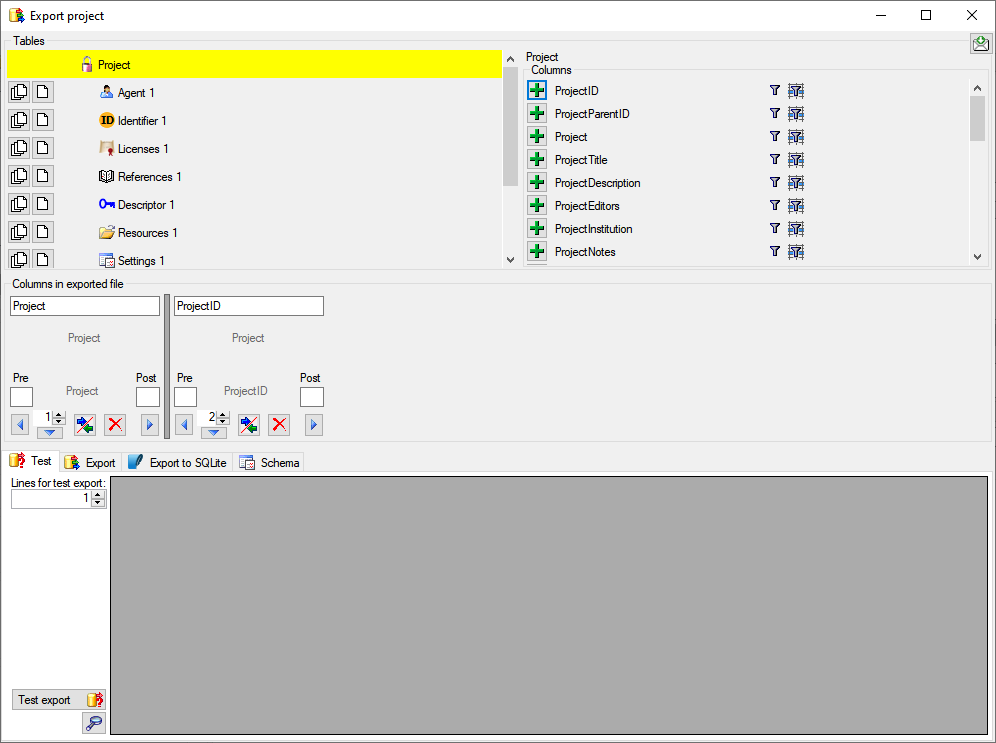This screenshot has width=996, height=743.
Task: Open the Schema tab
Action: [x=269, y=462]
